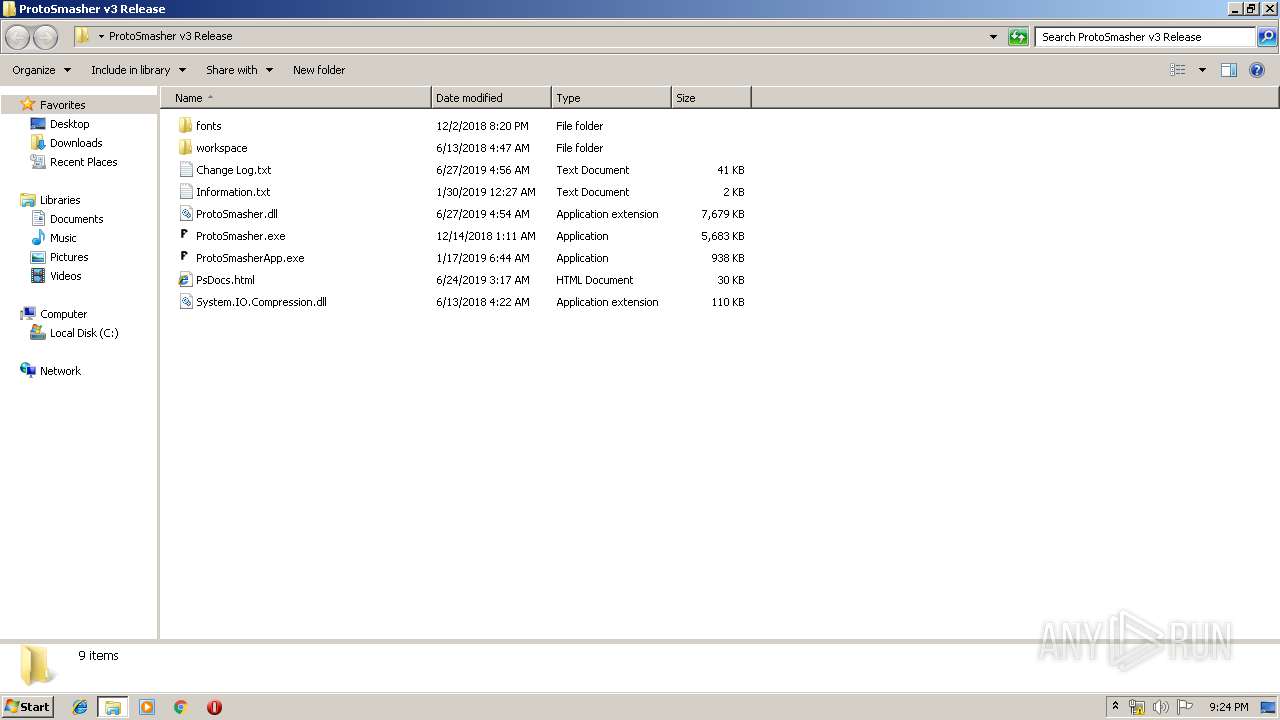Open the address bar history dropdown arrow
The image size is (1280, 720).
(x=993, y=37)
